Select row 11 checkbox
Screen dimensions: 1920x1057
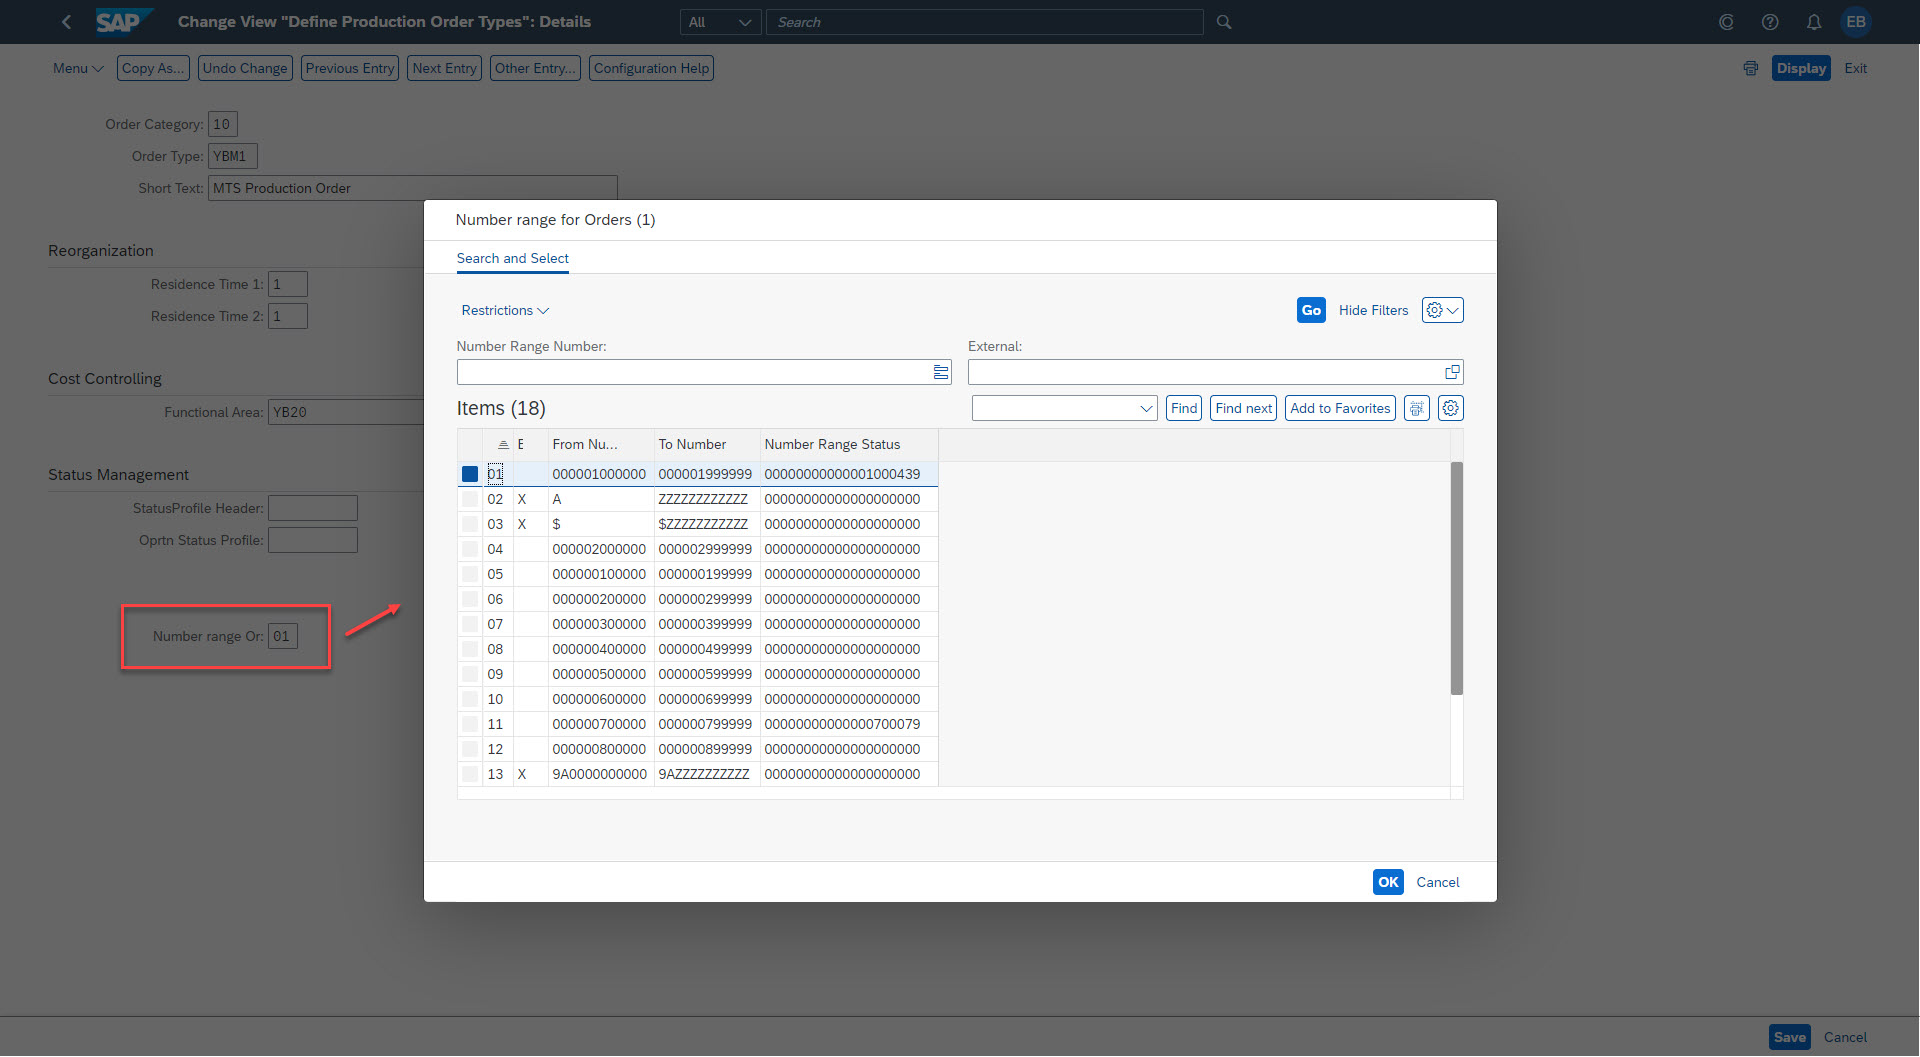470,724
